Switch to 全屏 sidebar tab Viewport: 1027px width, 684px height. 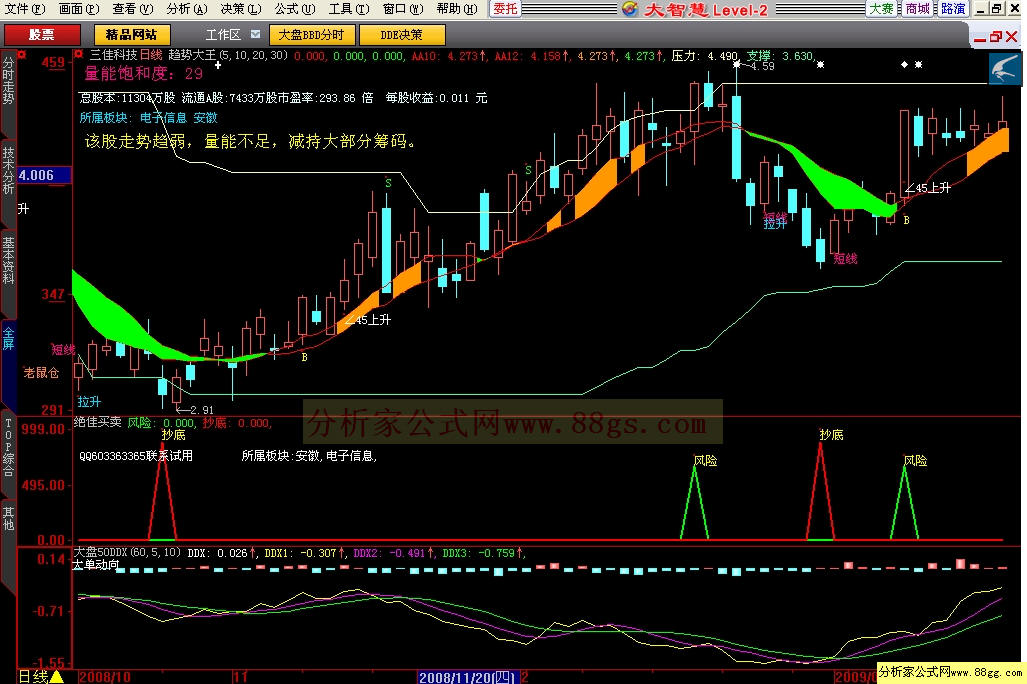tap(8, 339)
